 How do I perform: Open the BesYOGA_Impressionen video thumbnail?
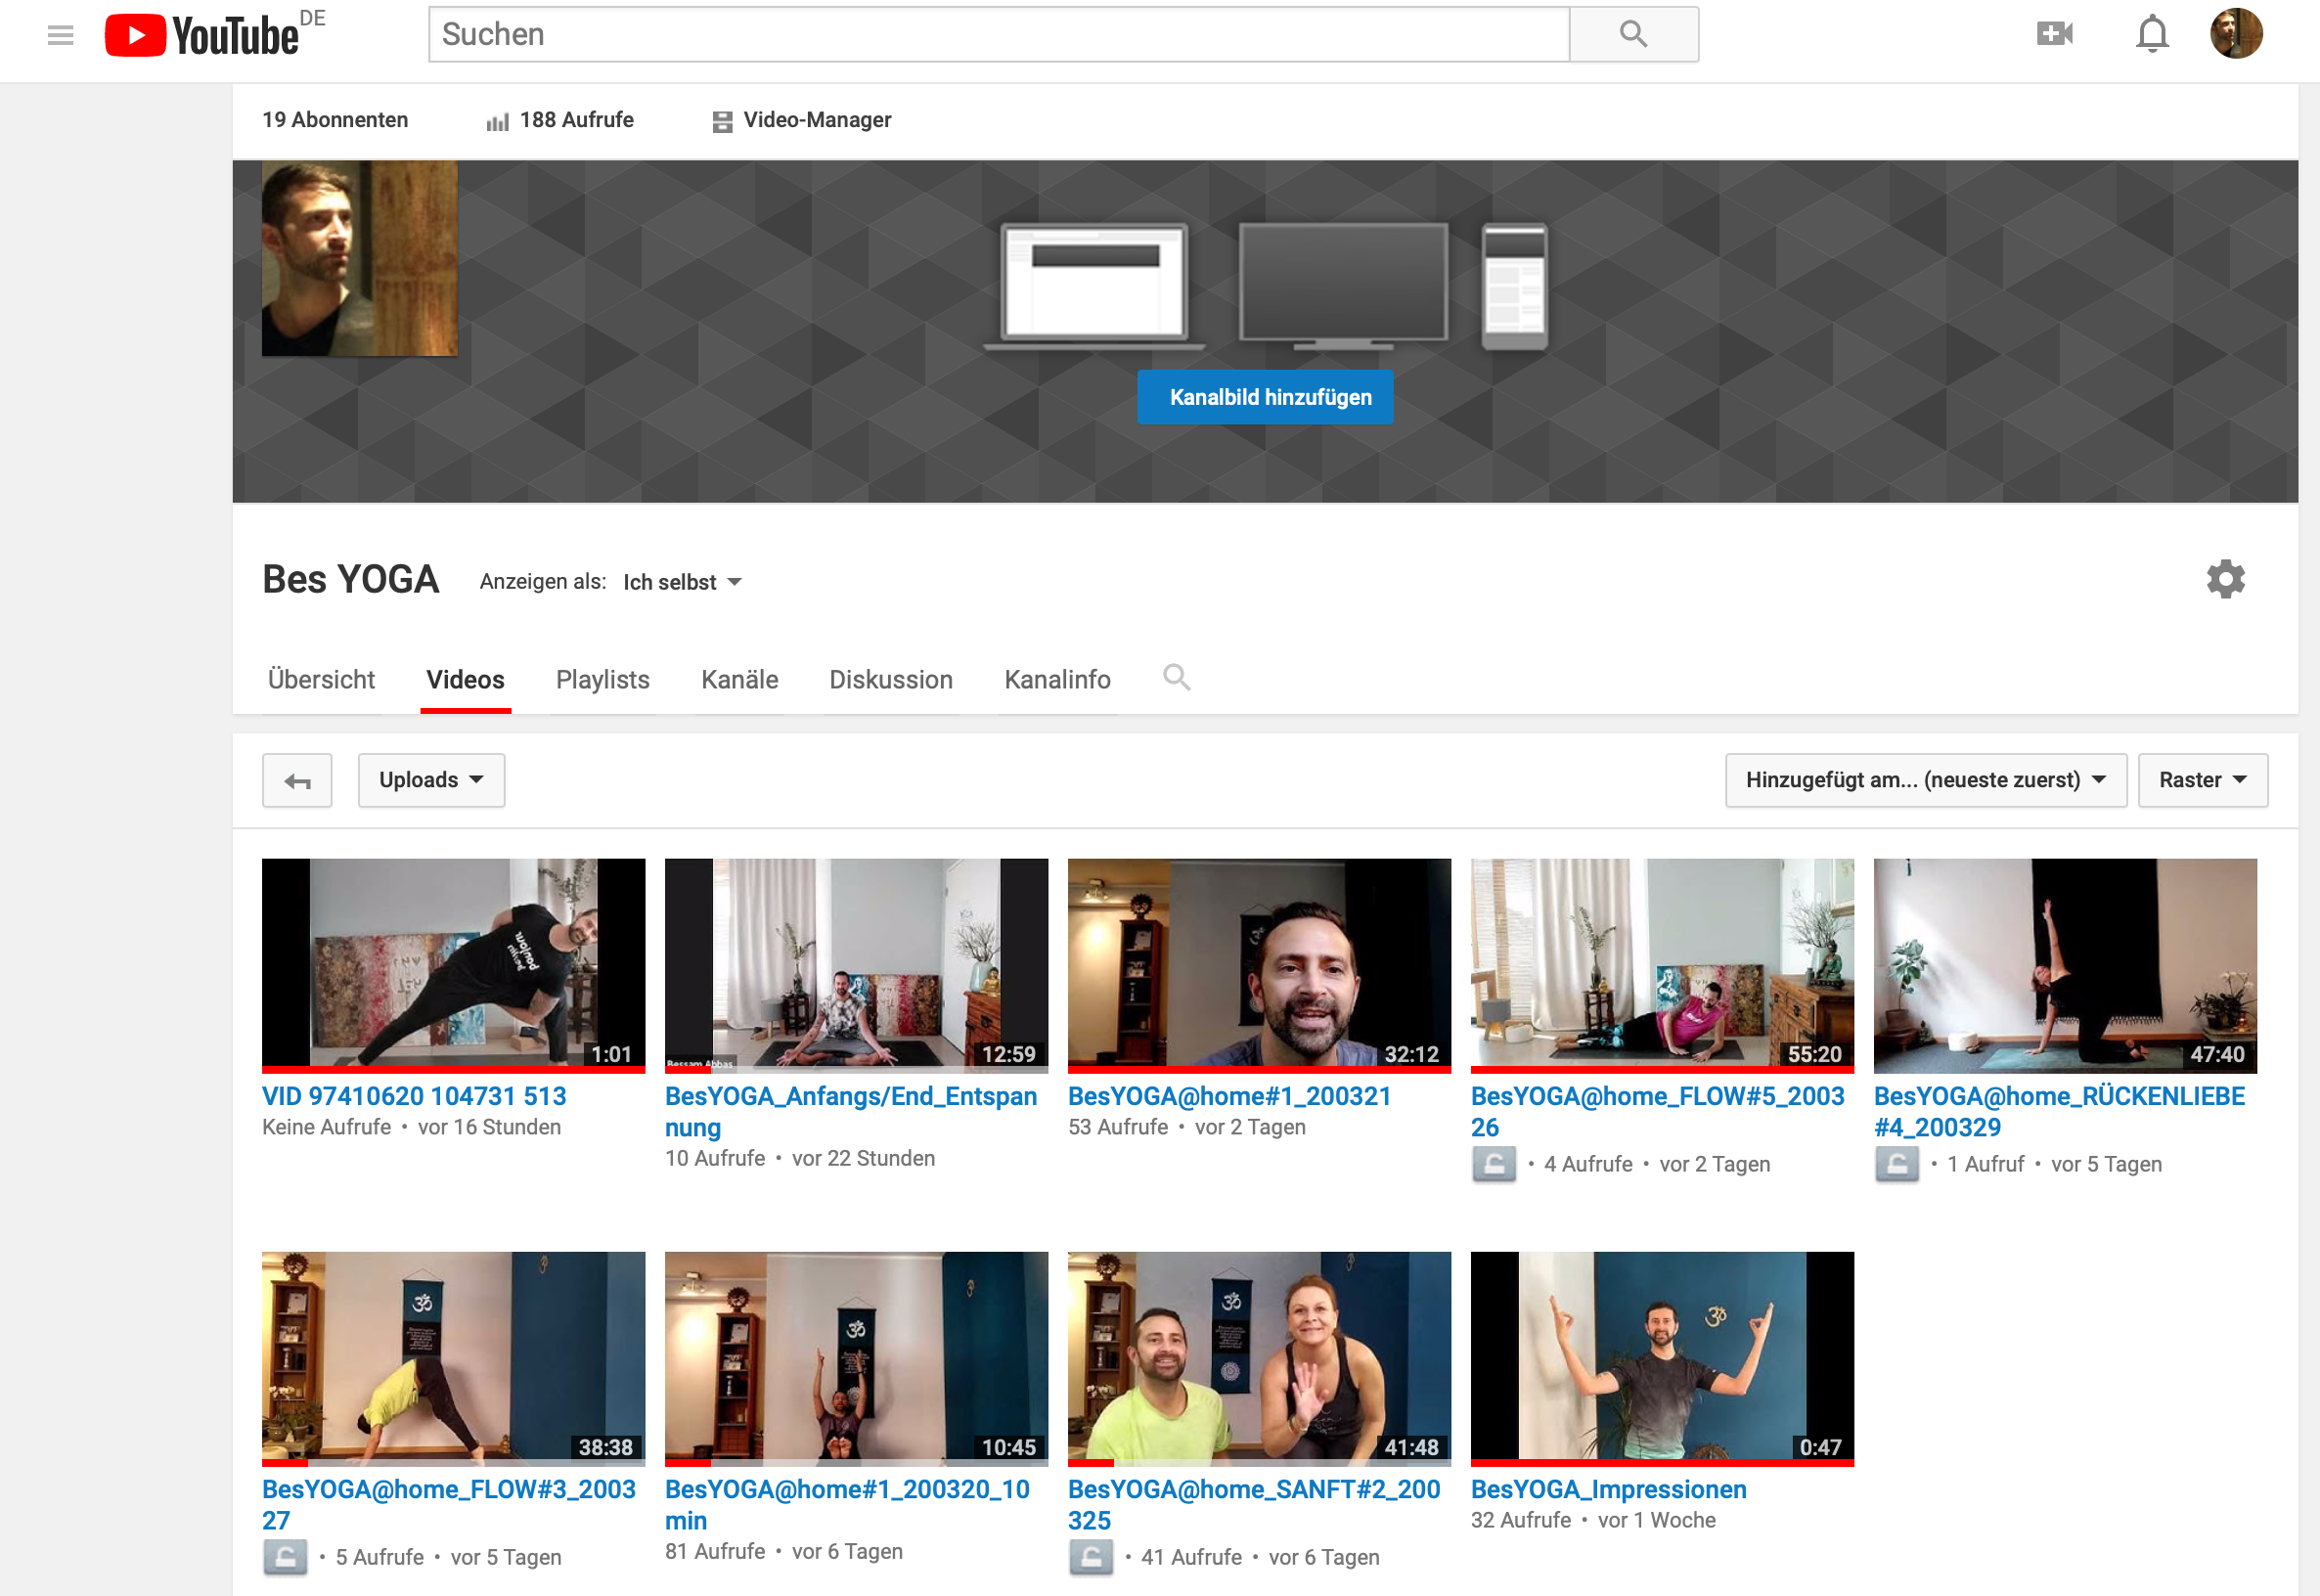(1661, 1357)
